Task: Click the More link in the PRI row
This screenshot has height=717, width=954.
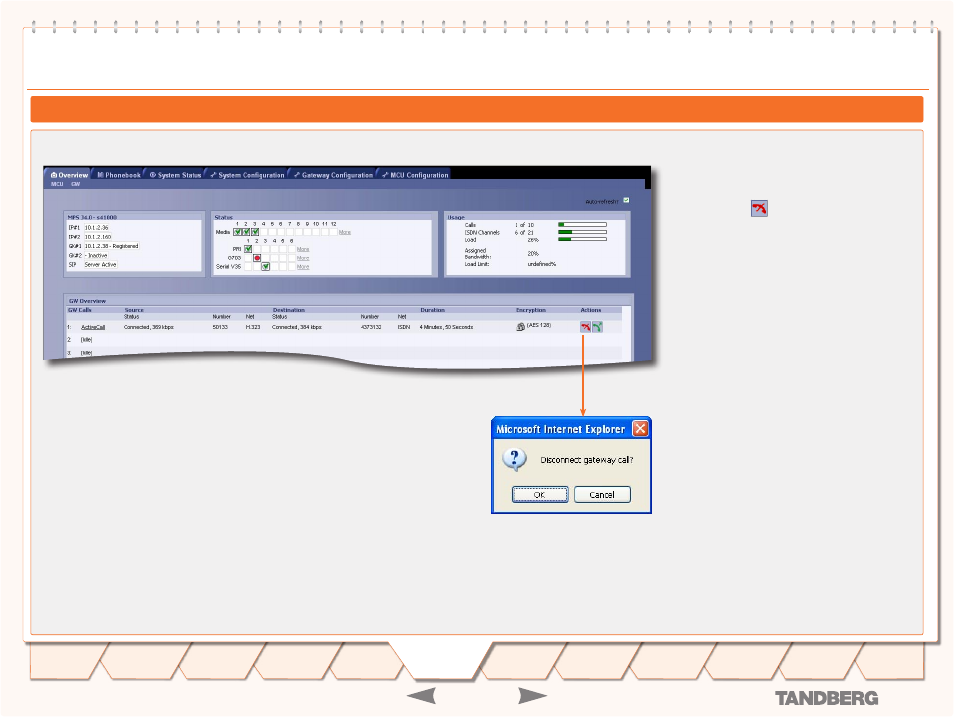Action: [x=303, y=250]
